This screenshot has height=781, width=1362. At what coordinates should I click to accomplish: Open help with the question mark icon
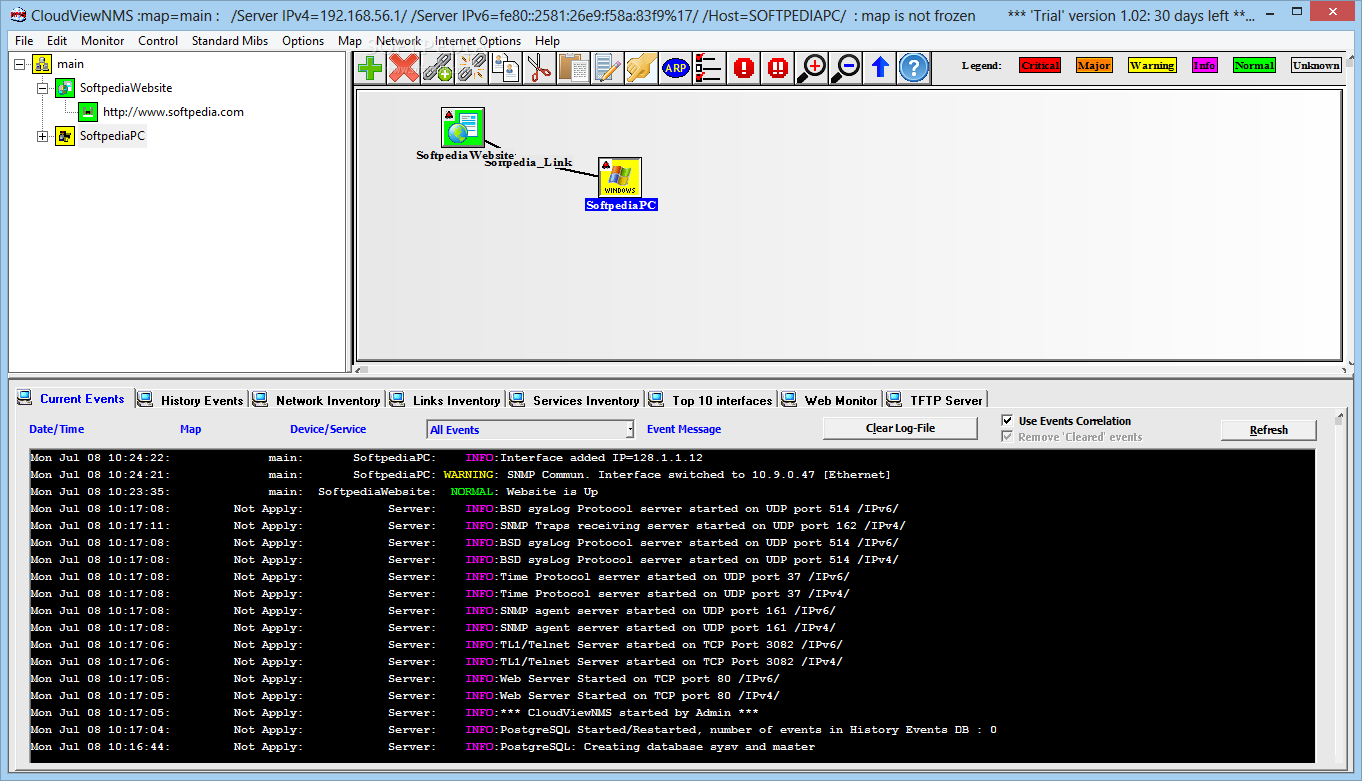pyautogui.click(x=913, y=67)
